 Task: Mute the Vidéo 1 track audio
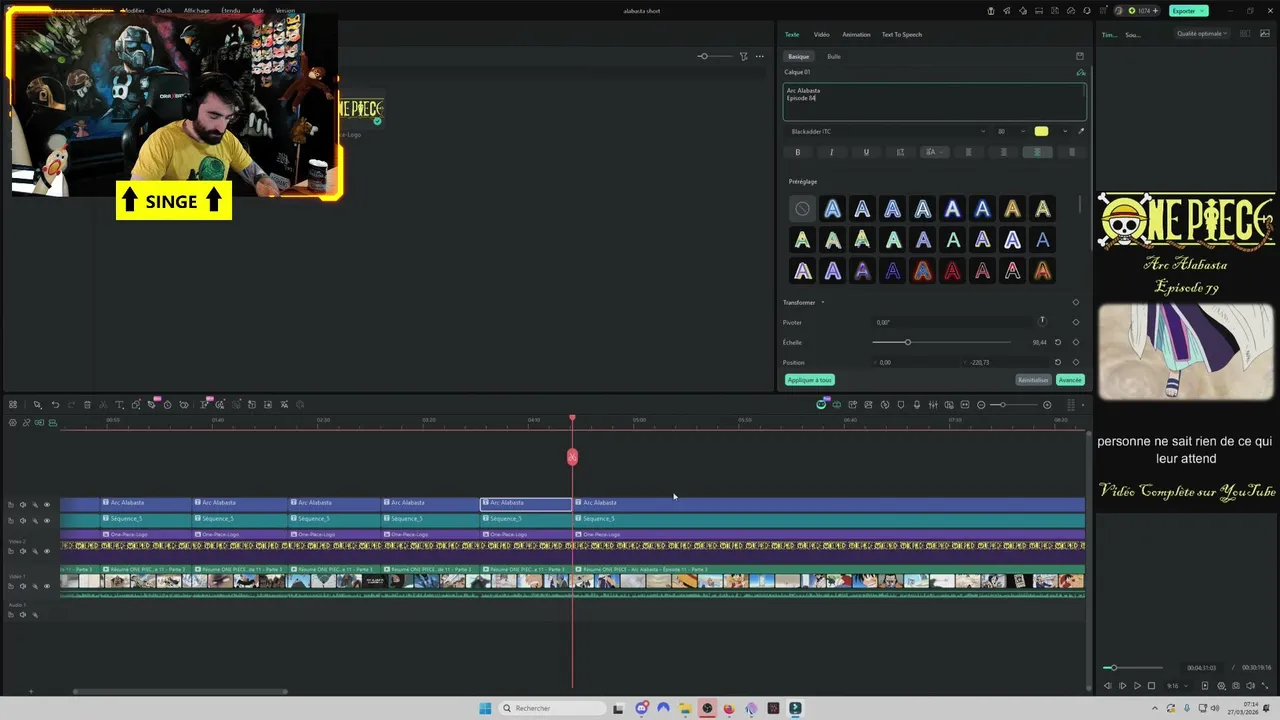click(23, 586)
